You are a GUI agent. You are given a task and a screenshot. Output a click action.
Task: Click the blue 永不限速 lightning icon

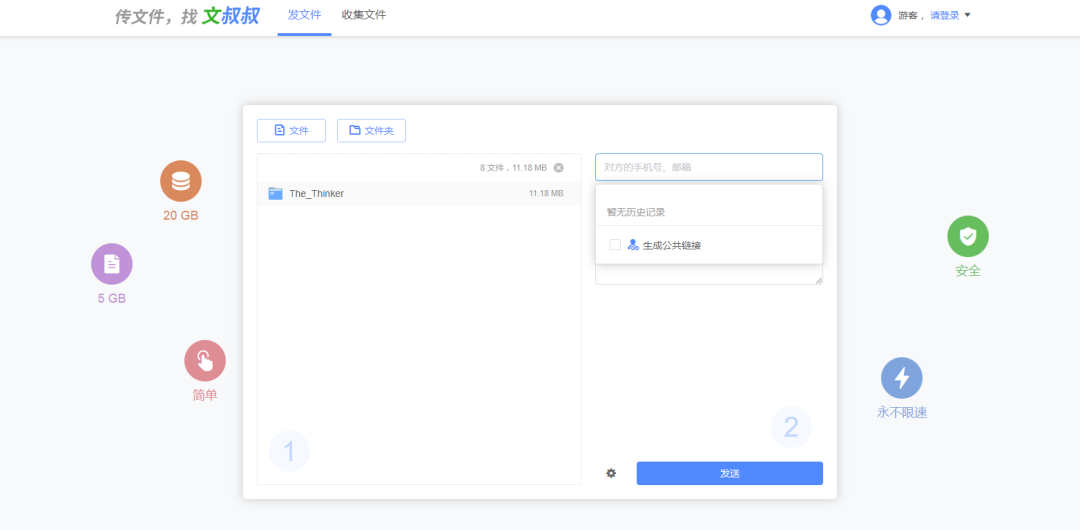tap(902, 378)
